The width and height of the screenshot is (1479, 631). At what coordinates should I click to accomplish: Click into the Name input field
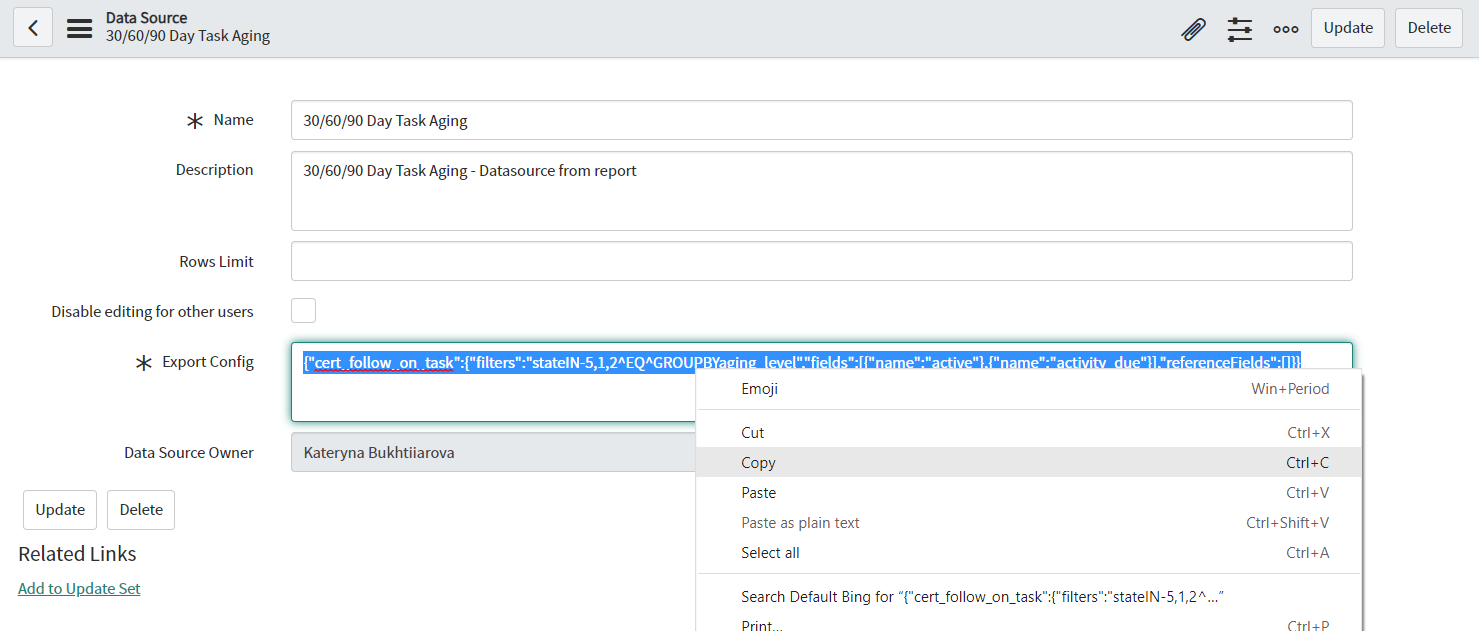coord(820,120)
